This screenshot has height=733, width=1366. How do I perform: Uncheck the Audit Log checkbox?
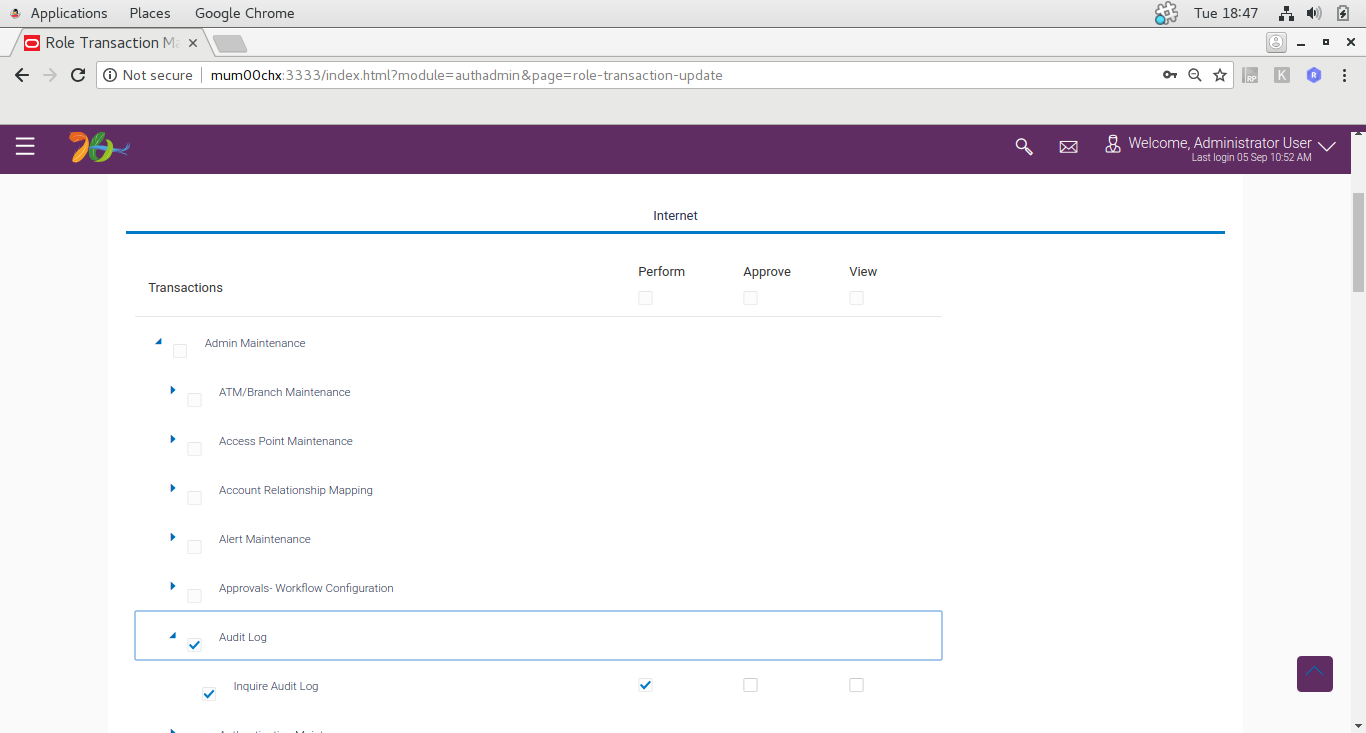point(195,645)
